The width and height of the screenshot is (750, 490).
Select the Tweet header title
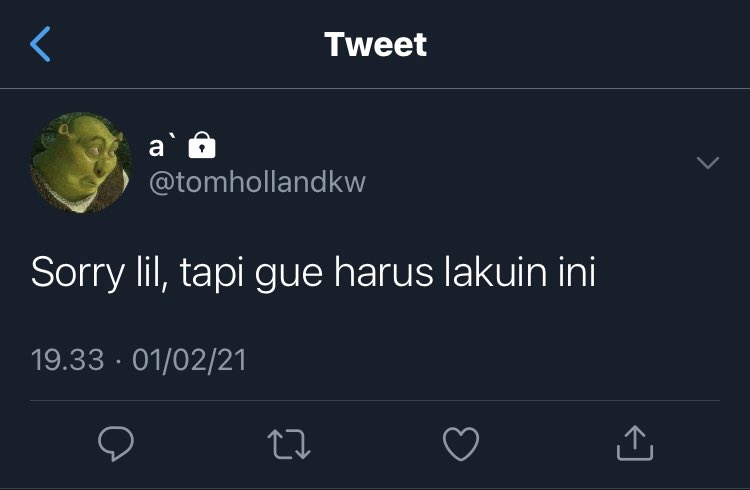tap(375, 45)
